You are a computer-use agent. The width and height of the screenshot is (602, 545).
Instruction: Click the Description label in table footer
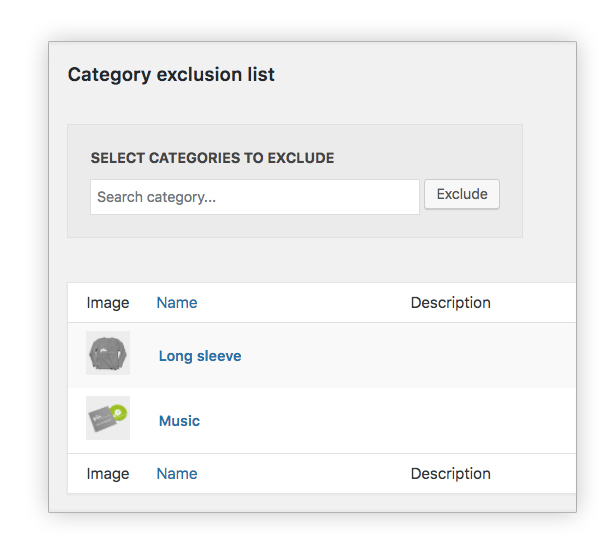coord(451,474)
